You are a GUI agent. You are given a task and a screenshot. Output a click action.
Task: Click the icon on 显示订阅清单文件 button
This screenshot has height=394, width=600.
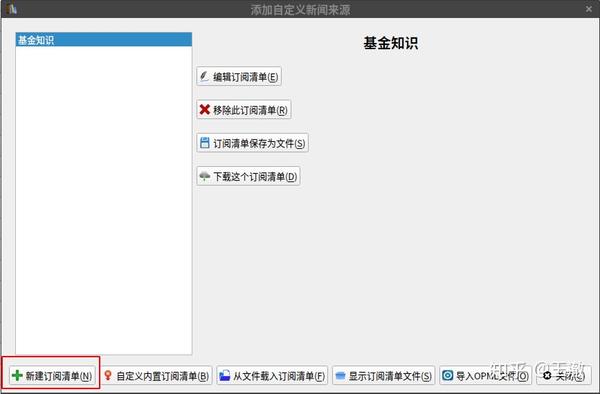coord(340,376)
